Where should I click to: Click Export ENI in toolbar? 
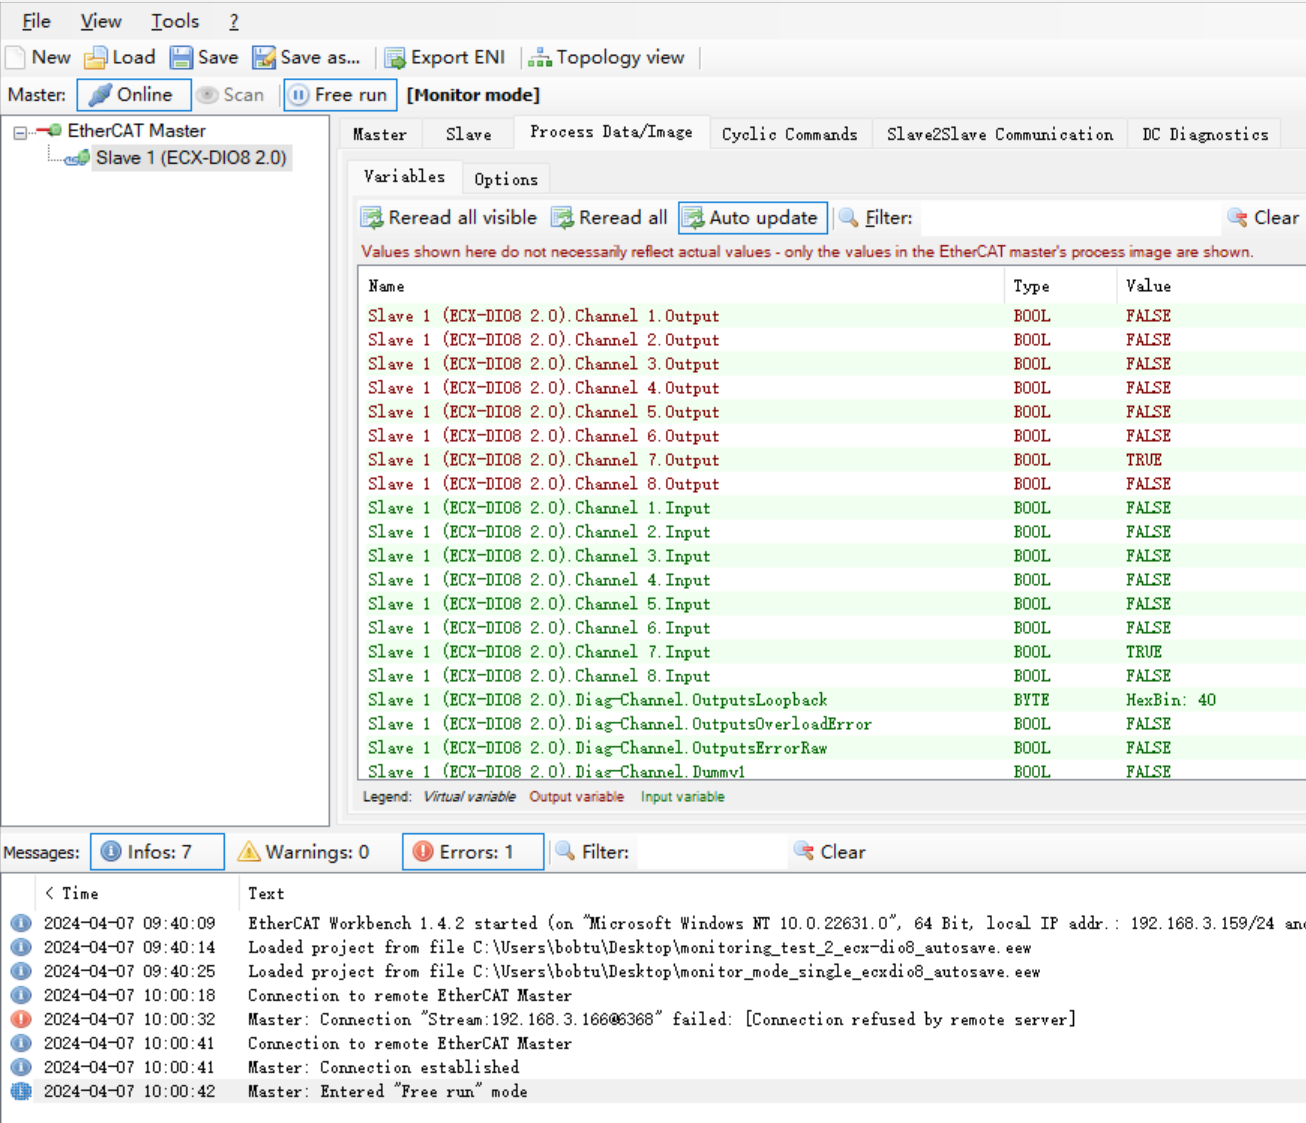click(x=445, y=58)
